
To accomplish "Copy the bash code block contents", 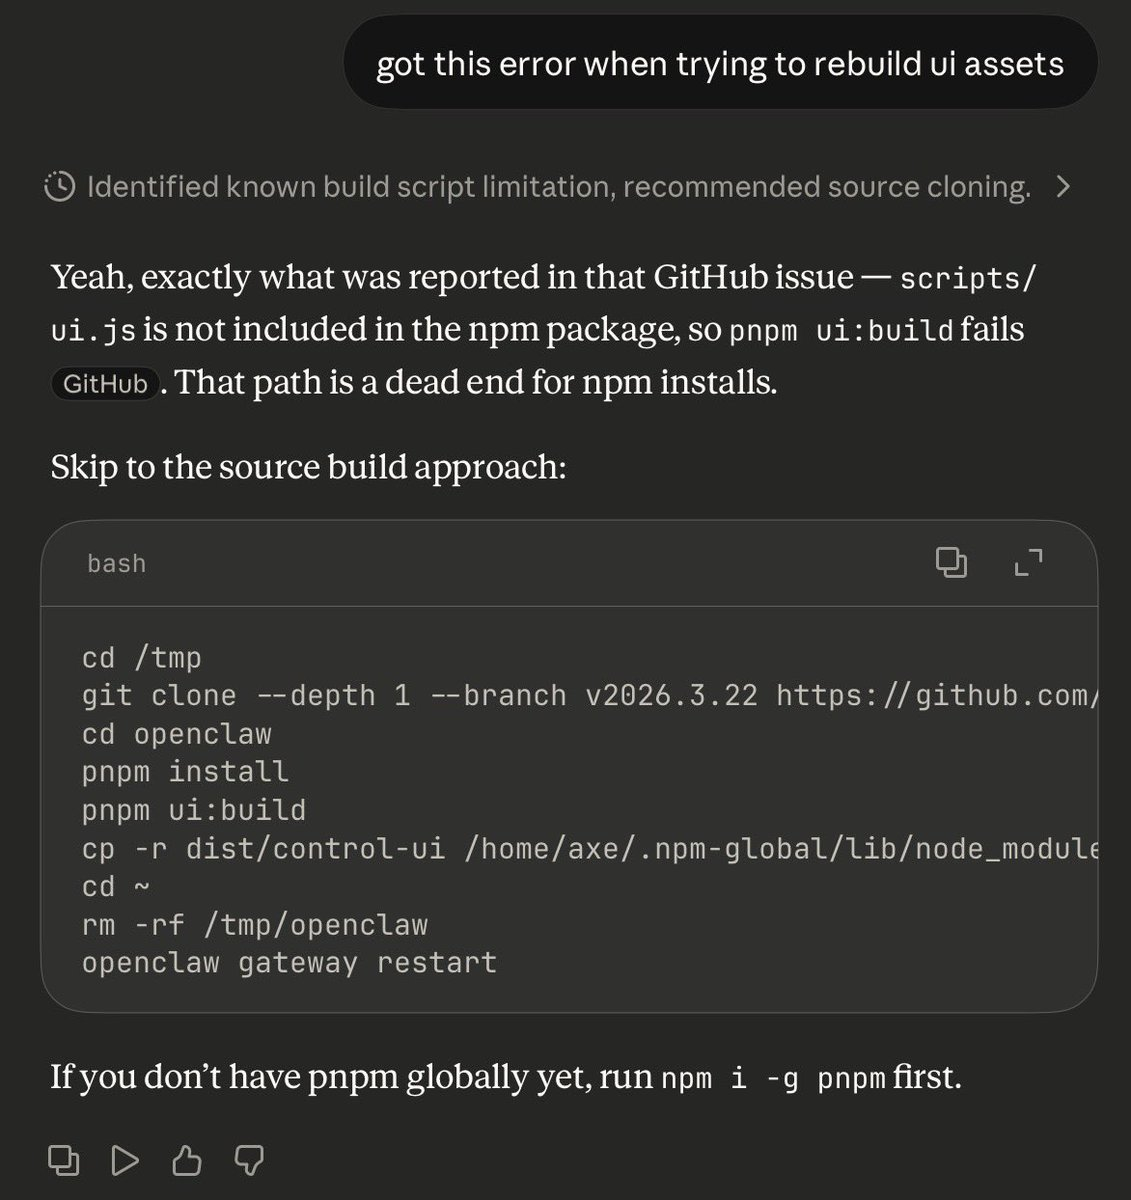I will click(x=951, y=563).
